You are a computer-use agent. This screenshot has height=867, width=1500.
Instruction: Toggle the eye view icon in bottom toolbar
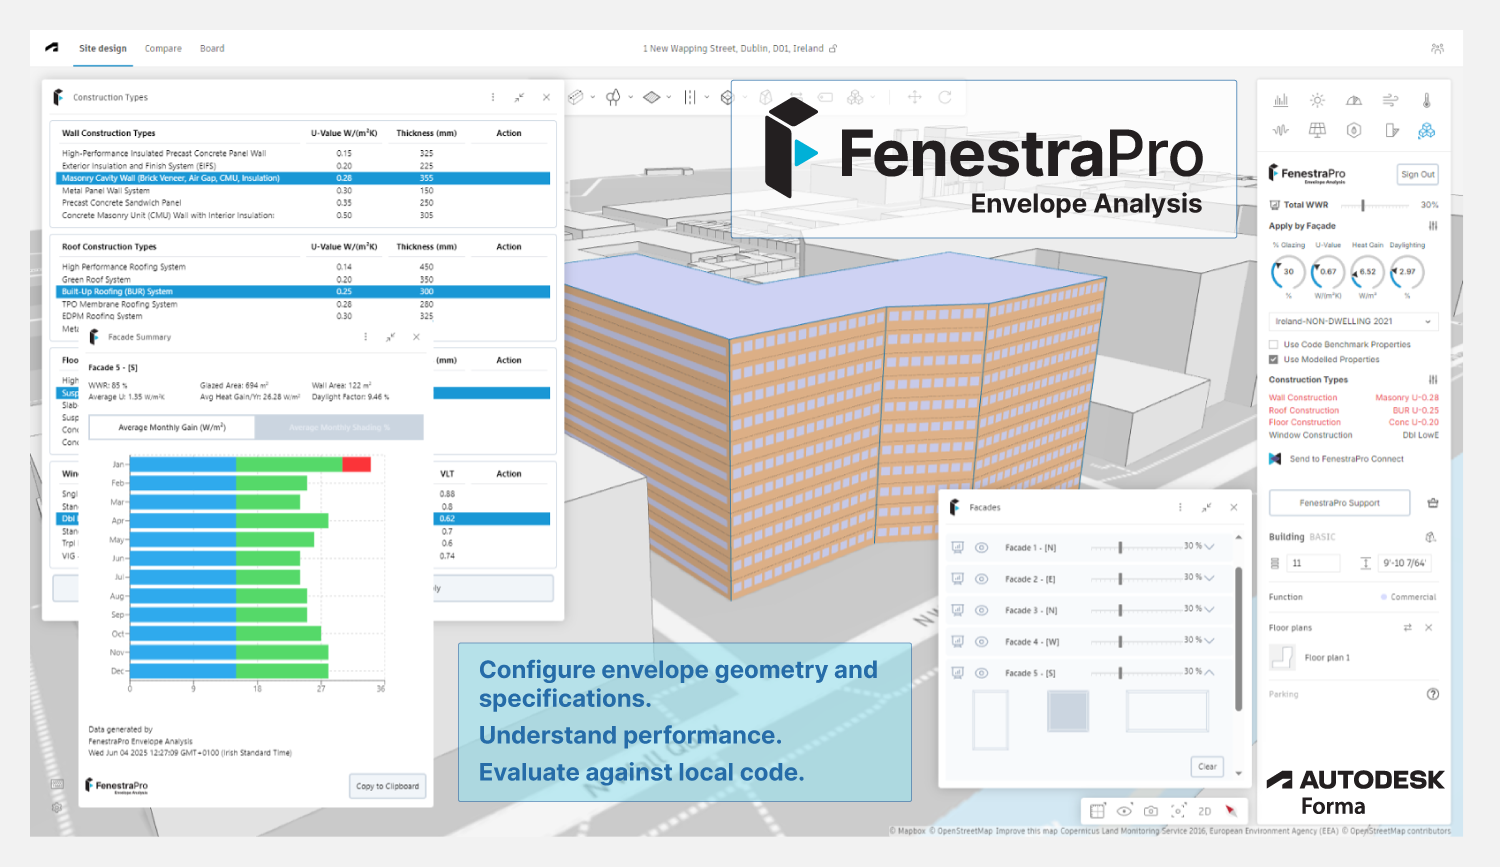[1124, 811]
